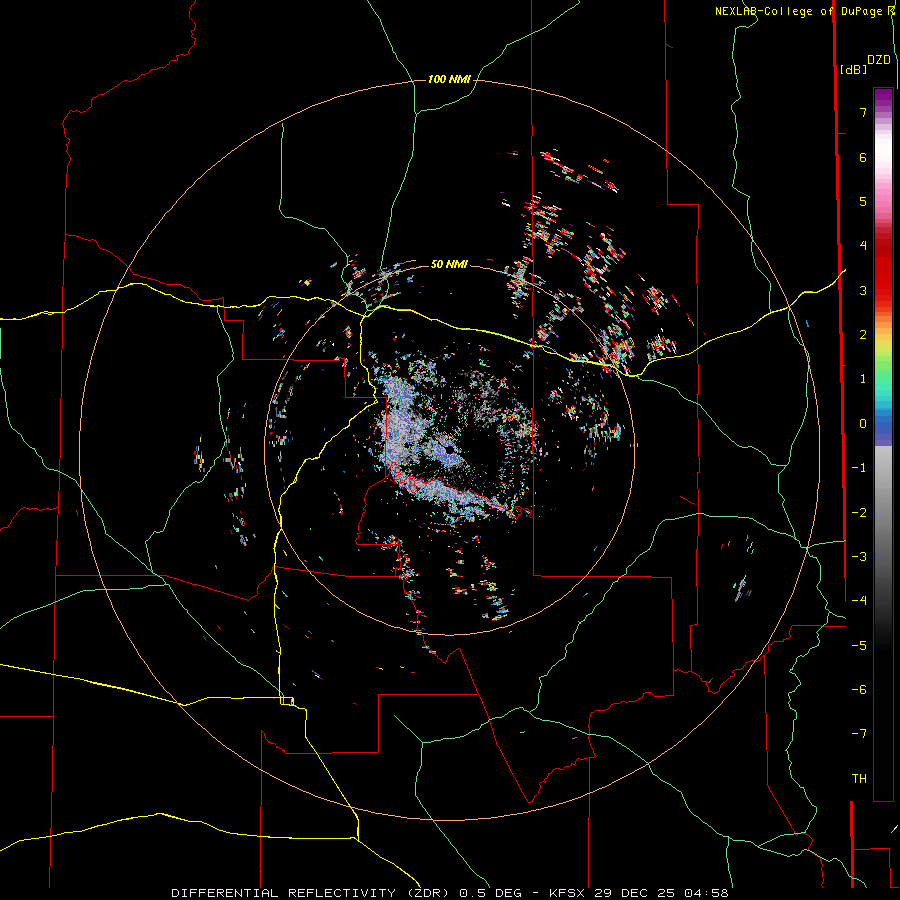Viewport: 900px width, 900px height.
Task: Click the black radar site dot at the center
Action: (x=449, y=451)
